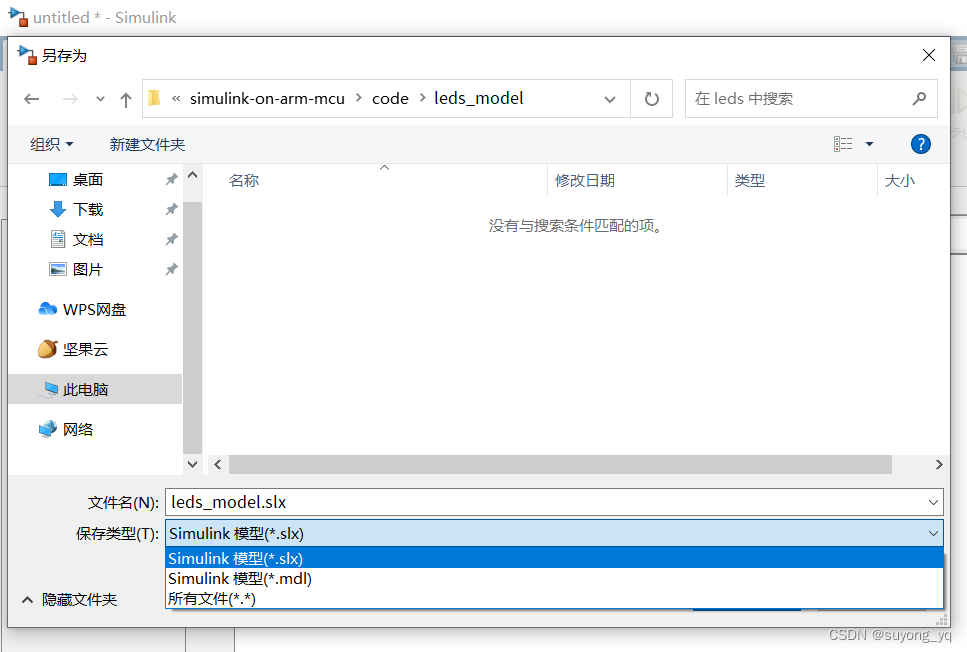Collapse the 保存类型 combo box
967x652 pixels.
[933, 534]
